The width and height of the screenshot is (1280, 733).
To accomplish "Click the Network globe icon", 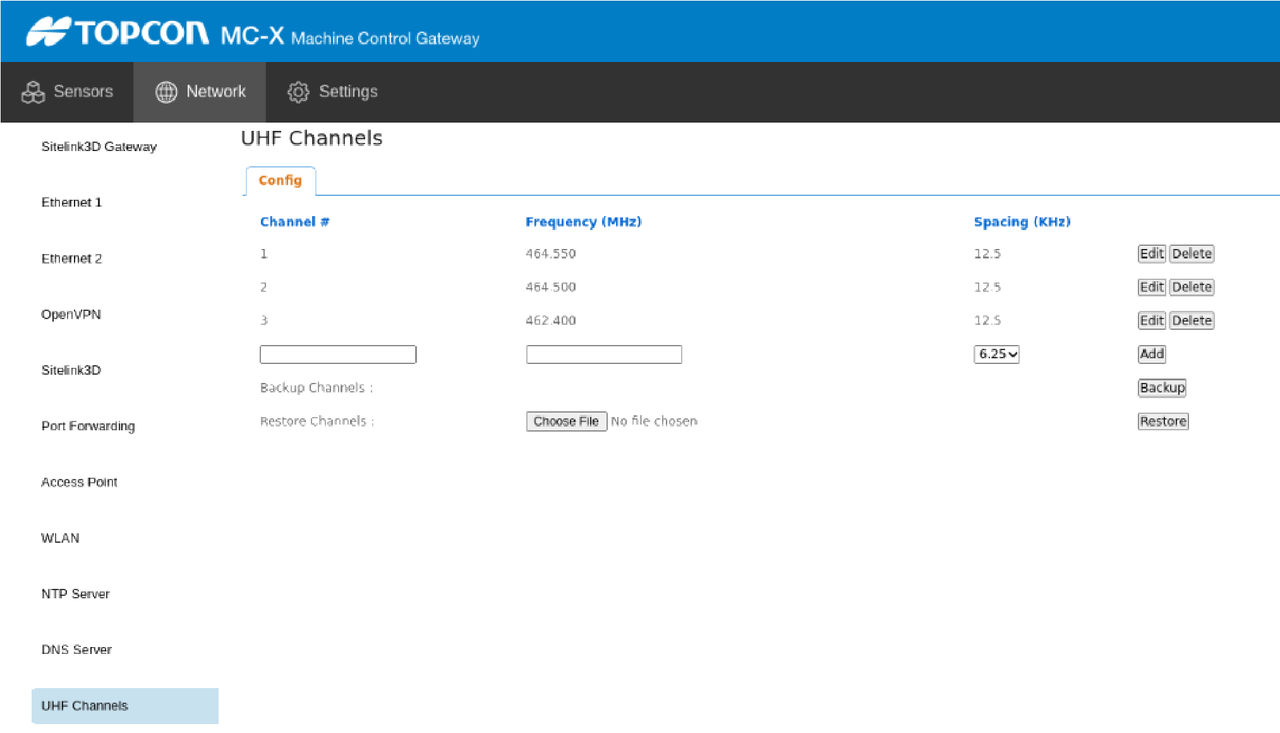I will [x=166, y=92].
